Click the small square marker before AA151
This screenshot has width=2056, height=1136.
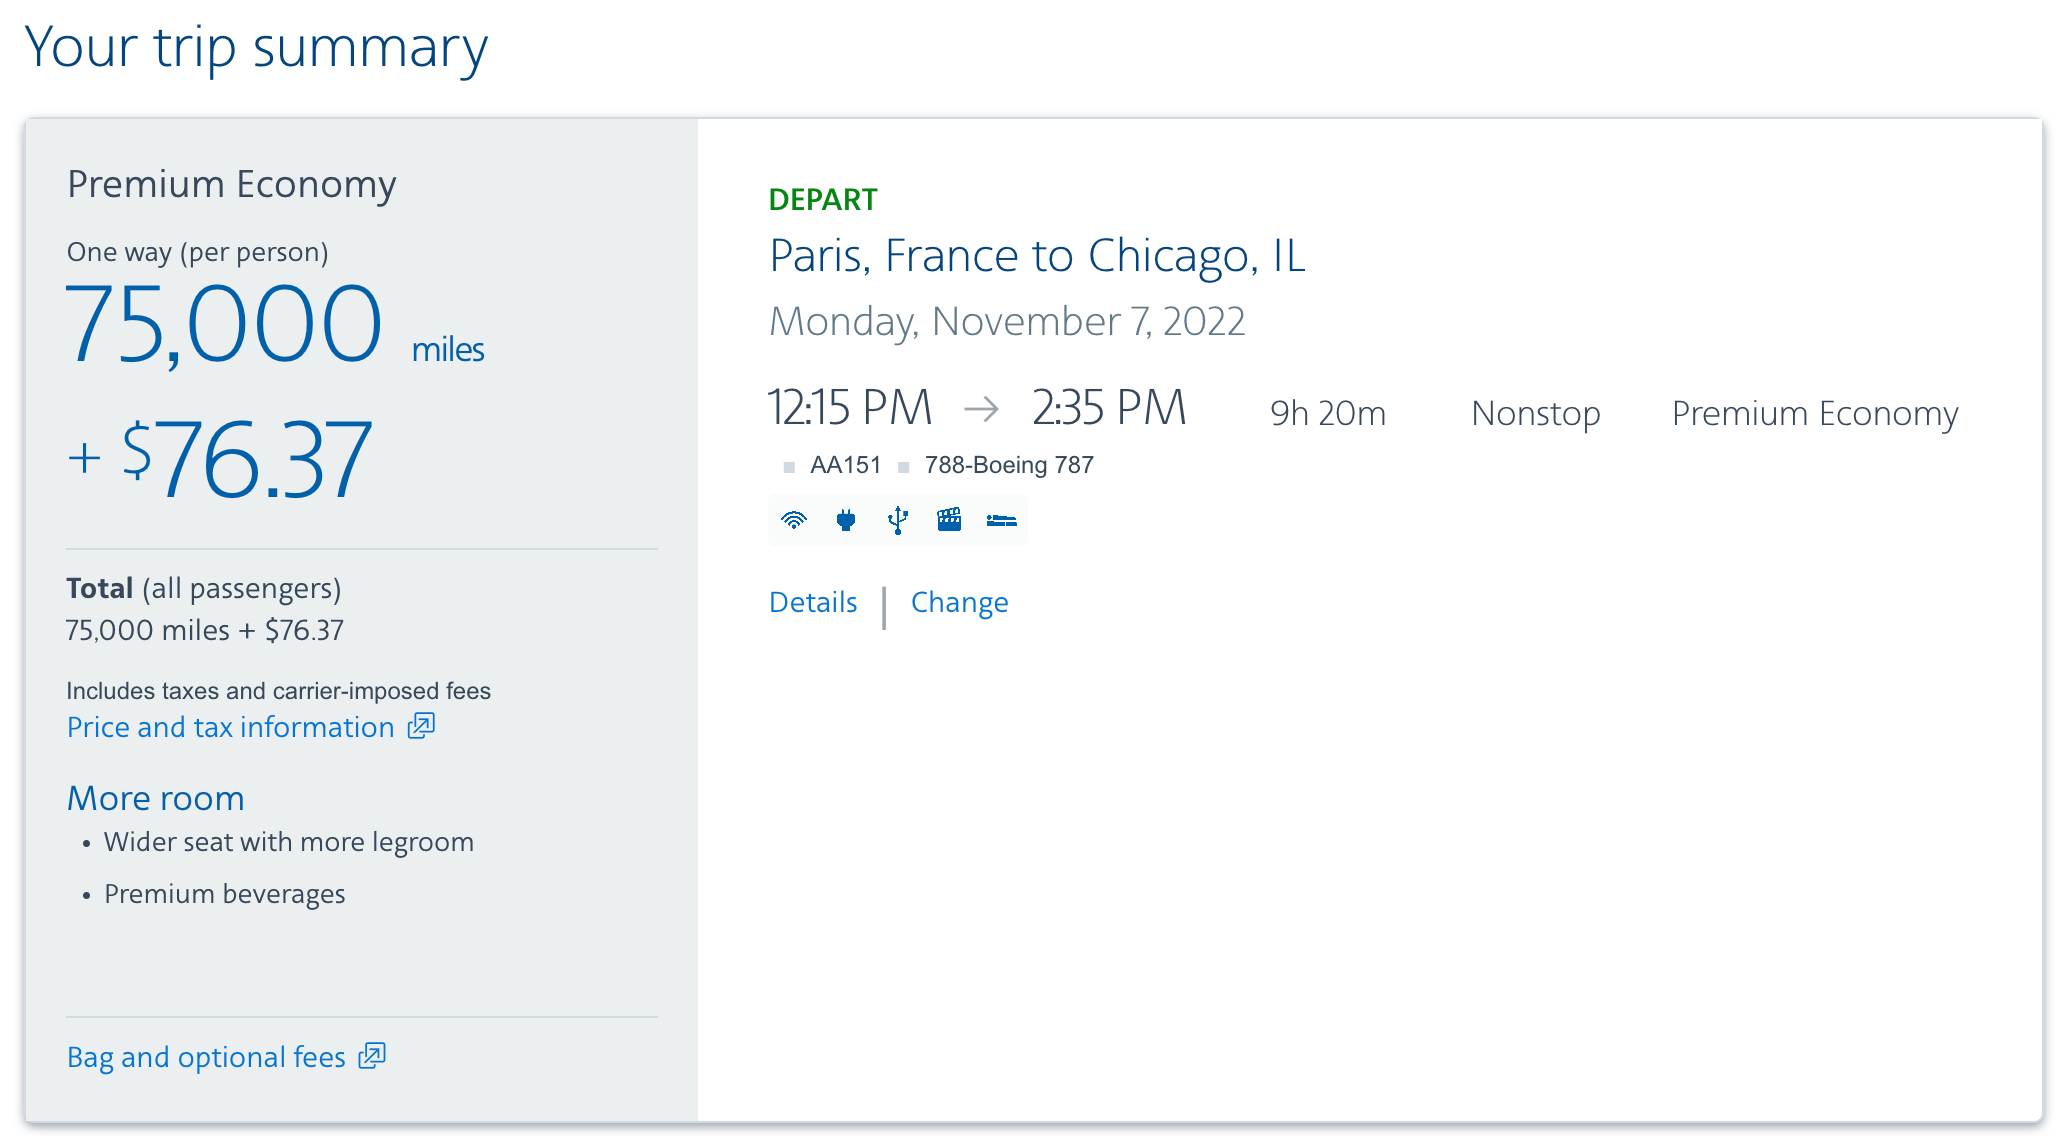pos(789,467)
